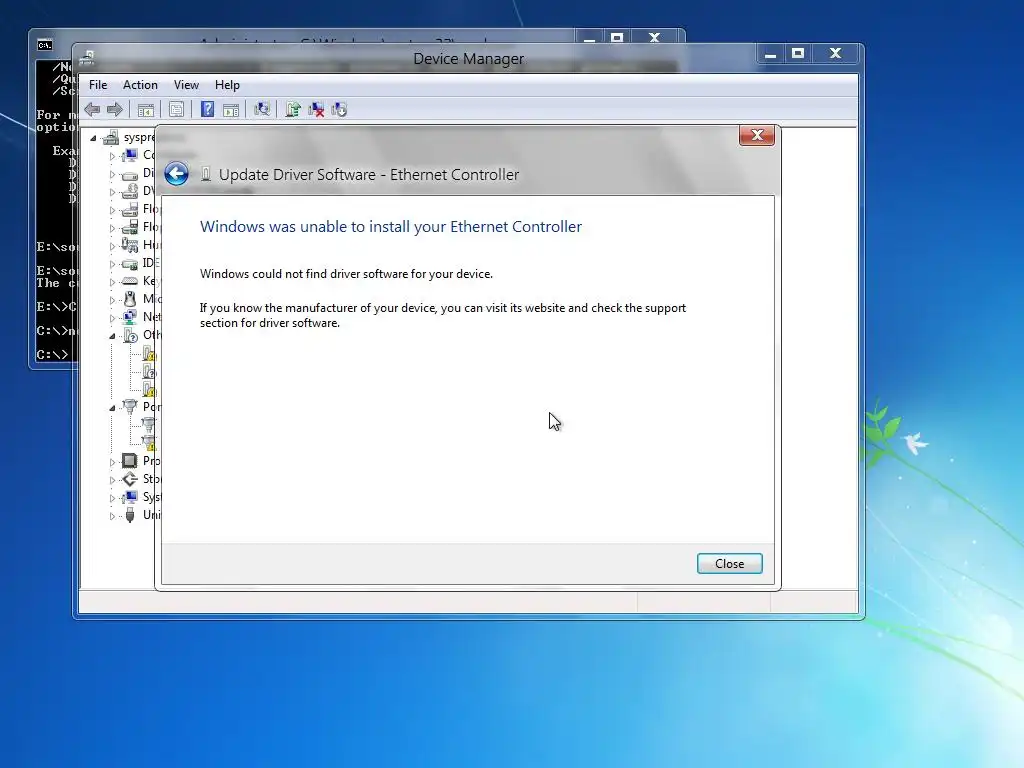Expand the Disk drives category node
The height and width of the screenshot is (768, 1024).
click(112, 174)
